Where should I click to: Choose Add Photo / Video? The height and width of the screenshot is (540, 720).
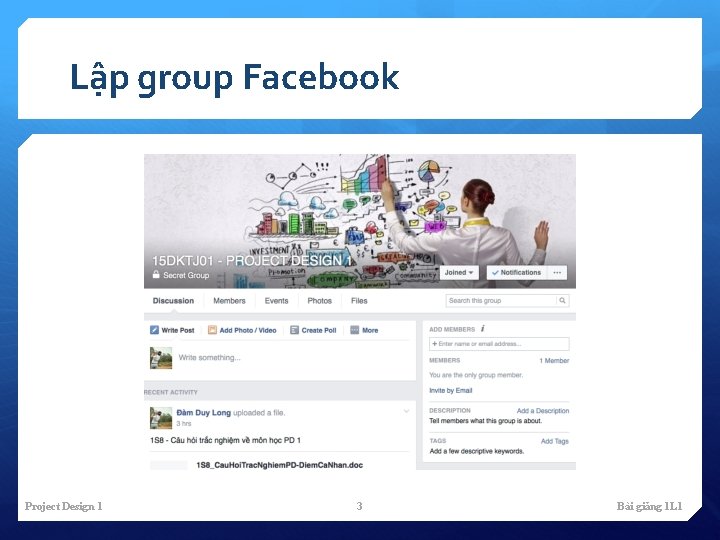click(x=248, y=330)
